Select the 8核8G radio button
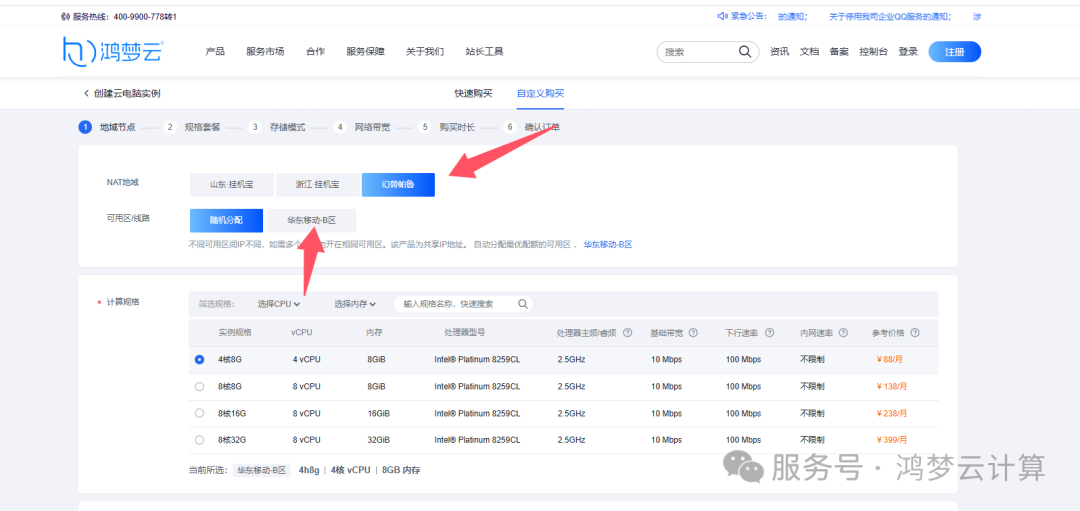The height and width of the screenshot is (511, 1080). pos(200,386)
